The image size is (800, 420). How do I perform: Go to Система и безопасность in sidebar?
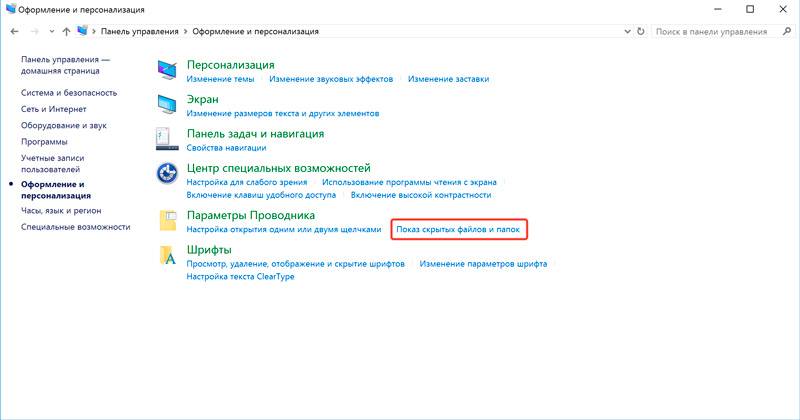pos(68,93)
